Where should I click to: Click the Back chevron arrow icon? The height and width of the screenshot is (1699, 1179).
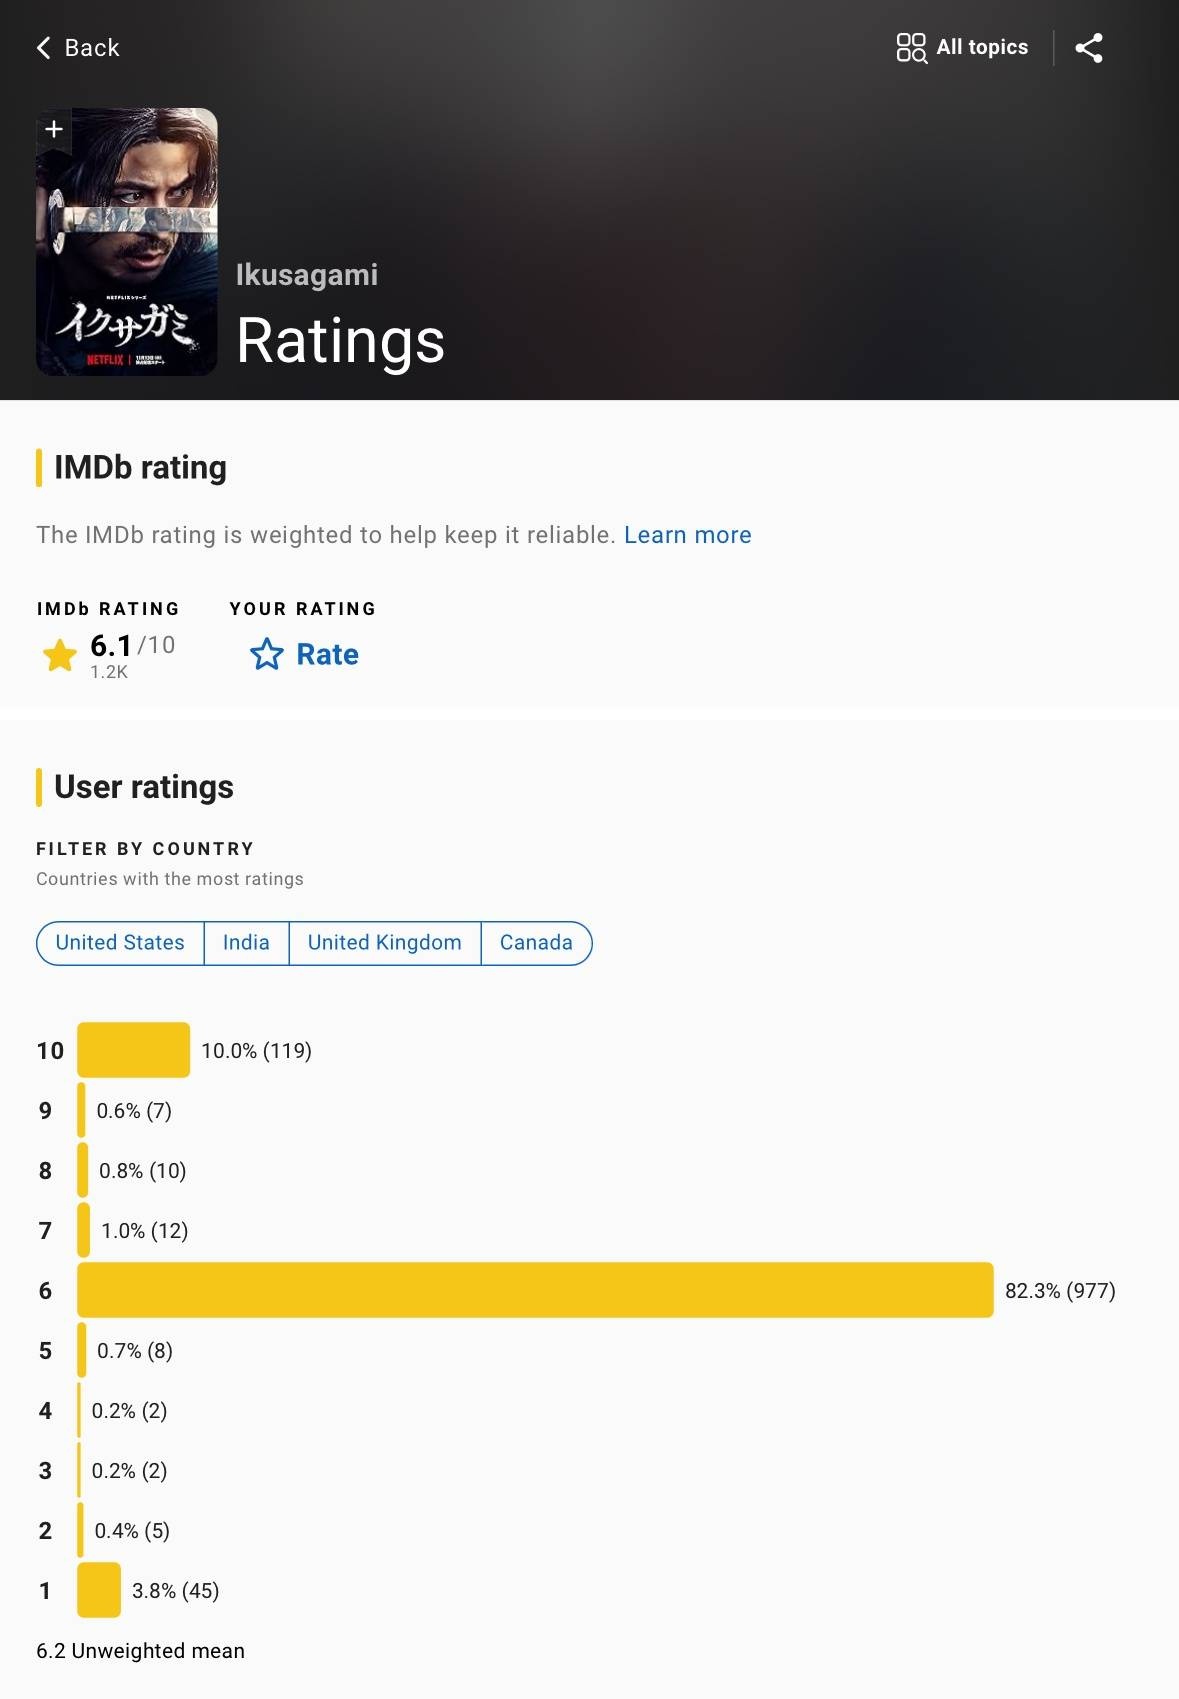click(44, 48)
